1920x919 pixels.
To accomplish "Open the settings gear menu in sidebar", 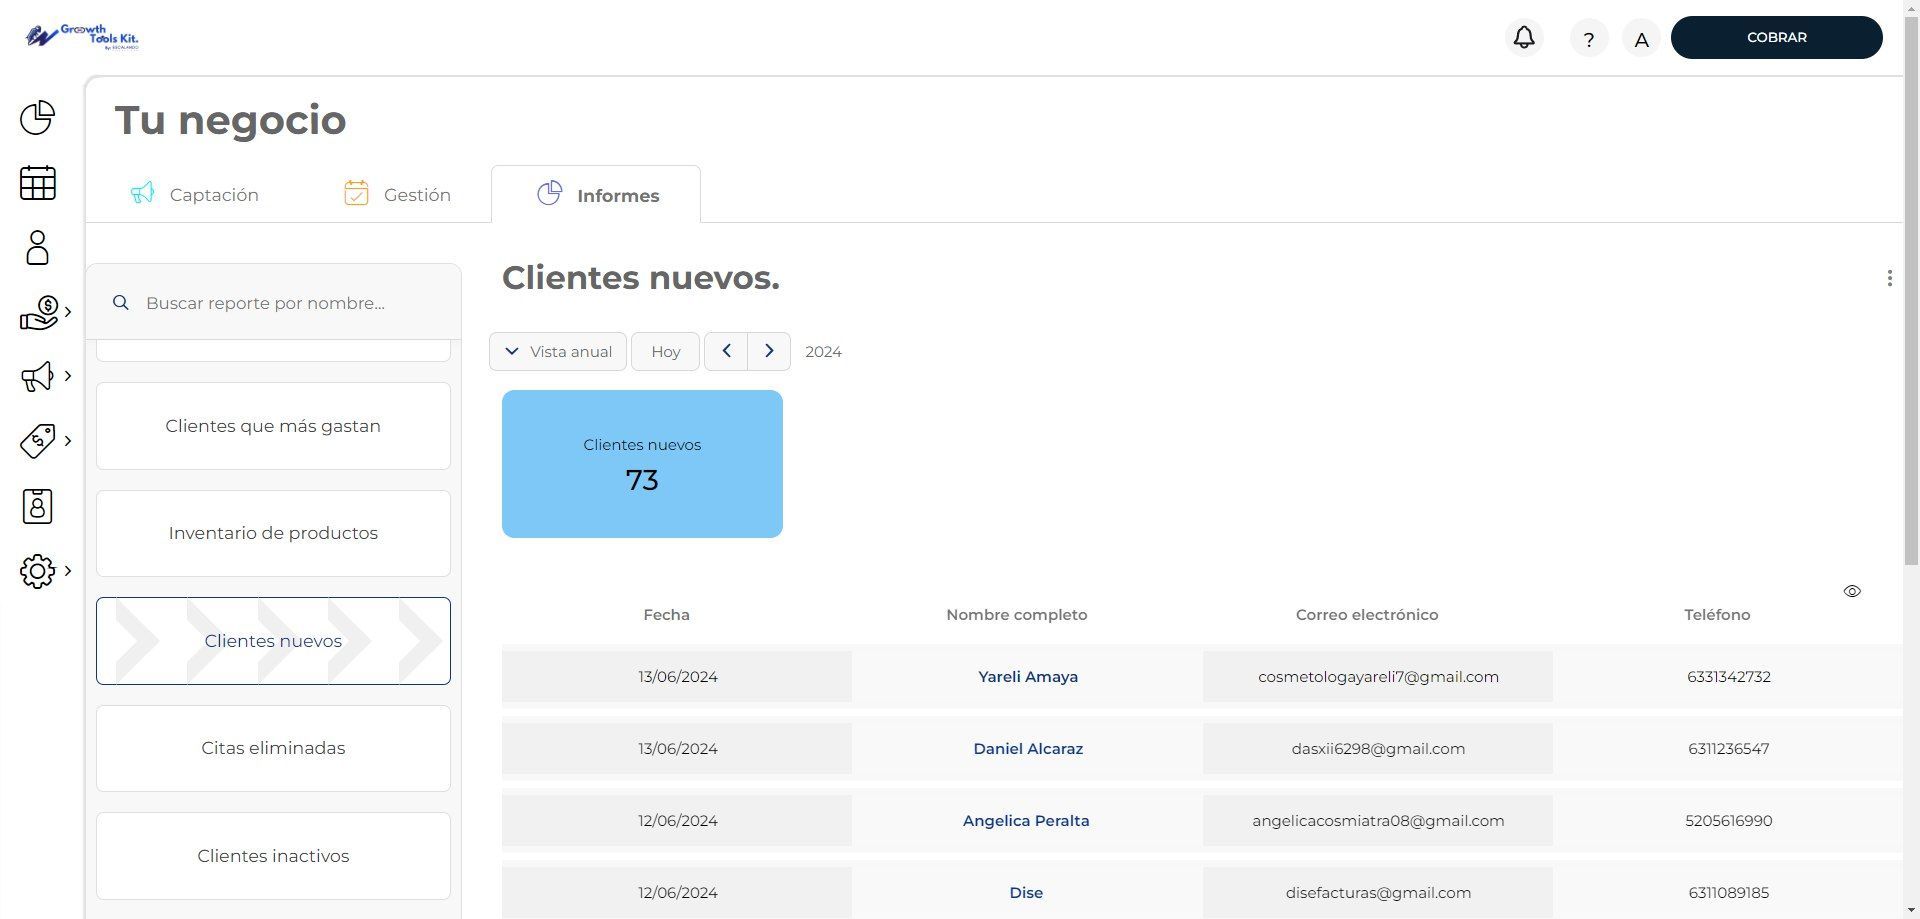I will pos(37,571).
